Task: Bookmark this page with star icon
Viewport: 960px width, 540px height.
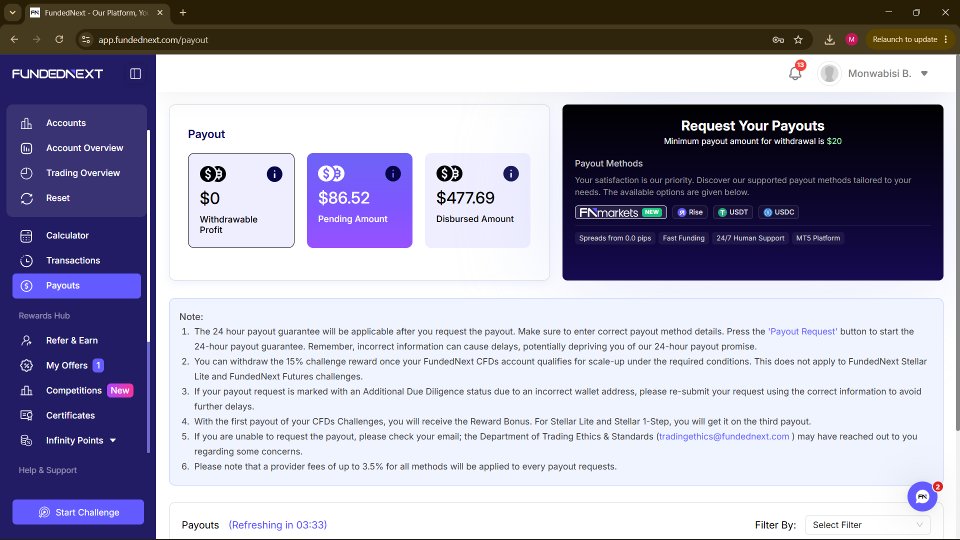Action: tap(798, 40)
